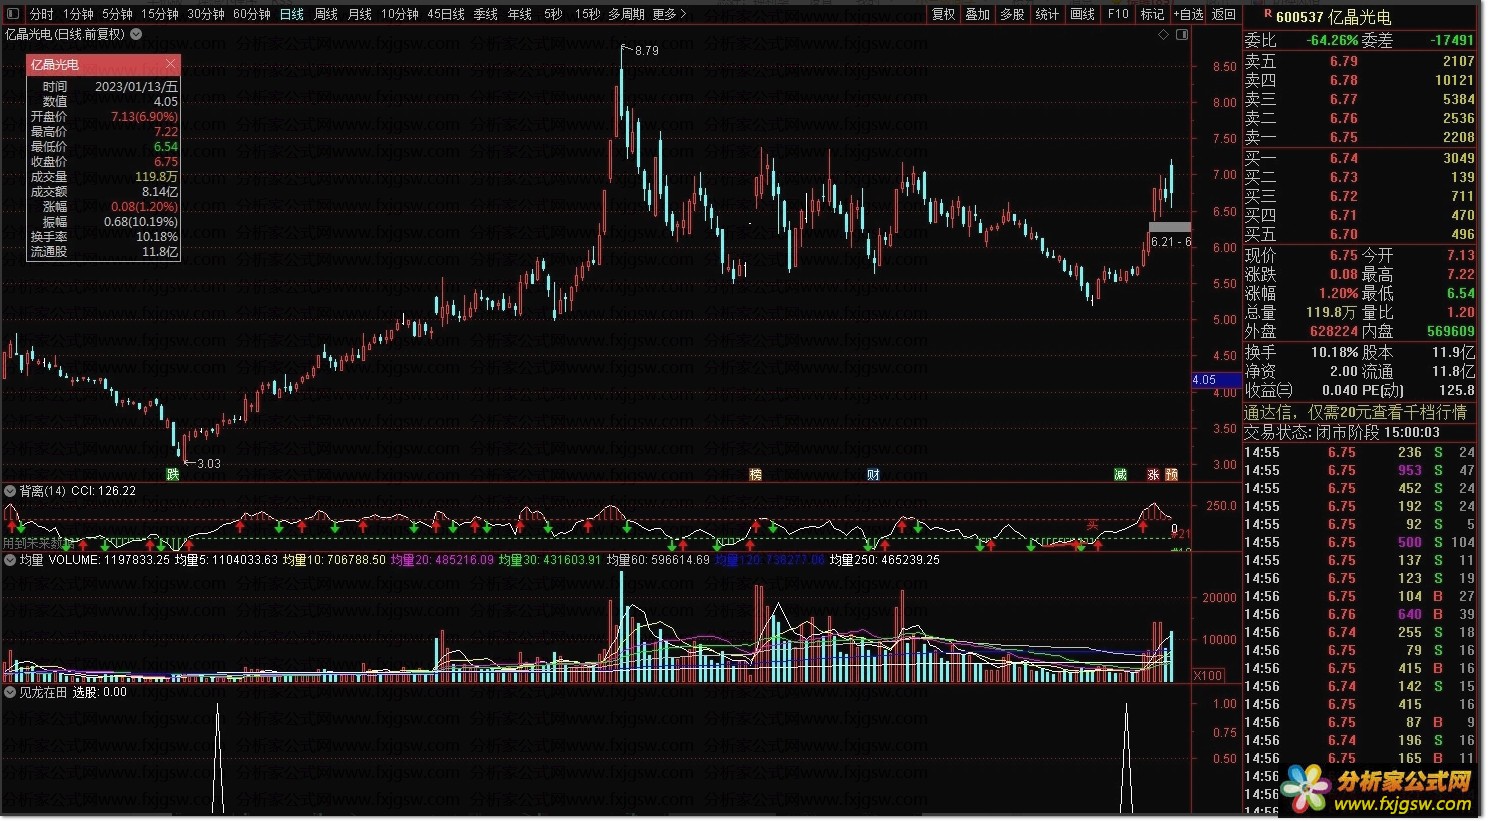
Task: Click the green 均量30 label
Action: (x=550, y=560)
